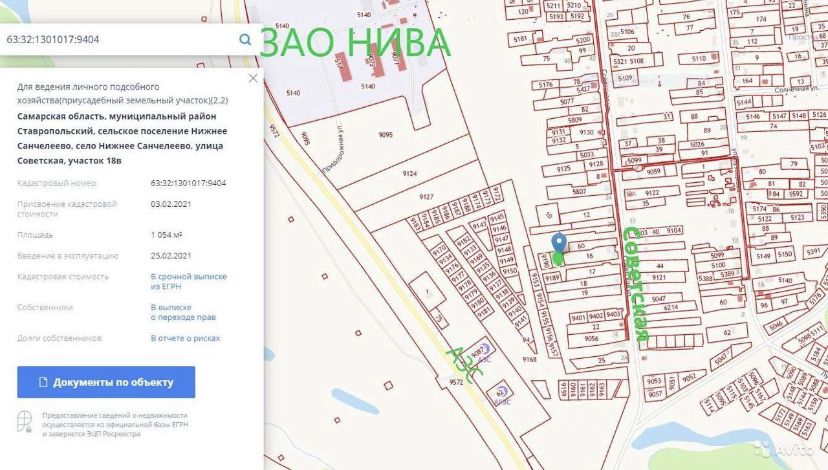Select address text 'Самарская область, муниципальный район'
Viewport: 828px width, 470px height.
[x=117, y=116]
